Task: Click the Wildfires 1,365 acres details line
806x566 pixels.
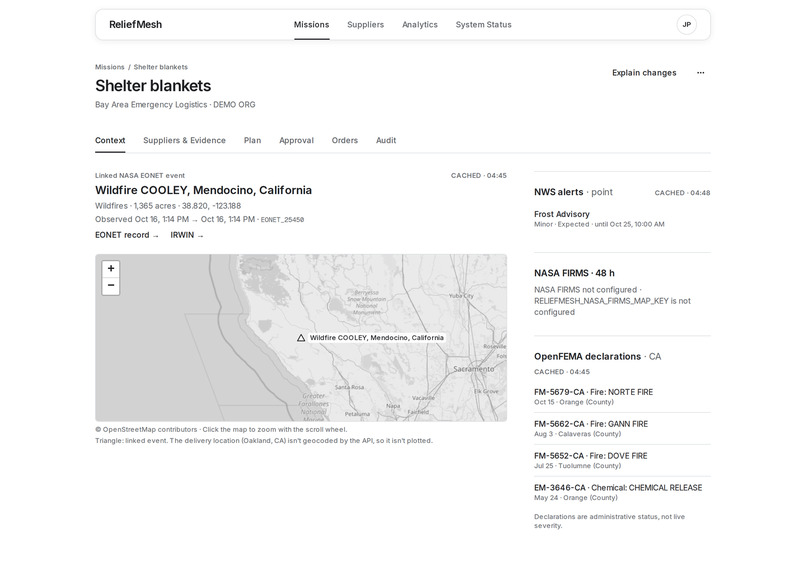Action: 168,206
